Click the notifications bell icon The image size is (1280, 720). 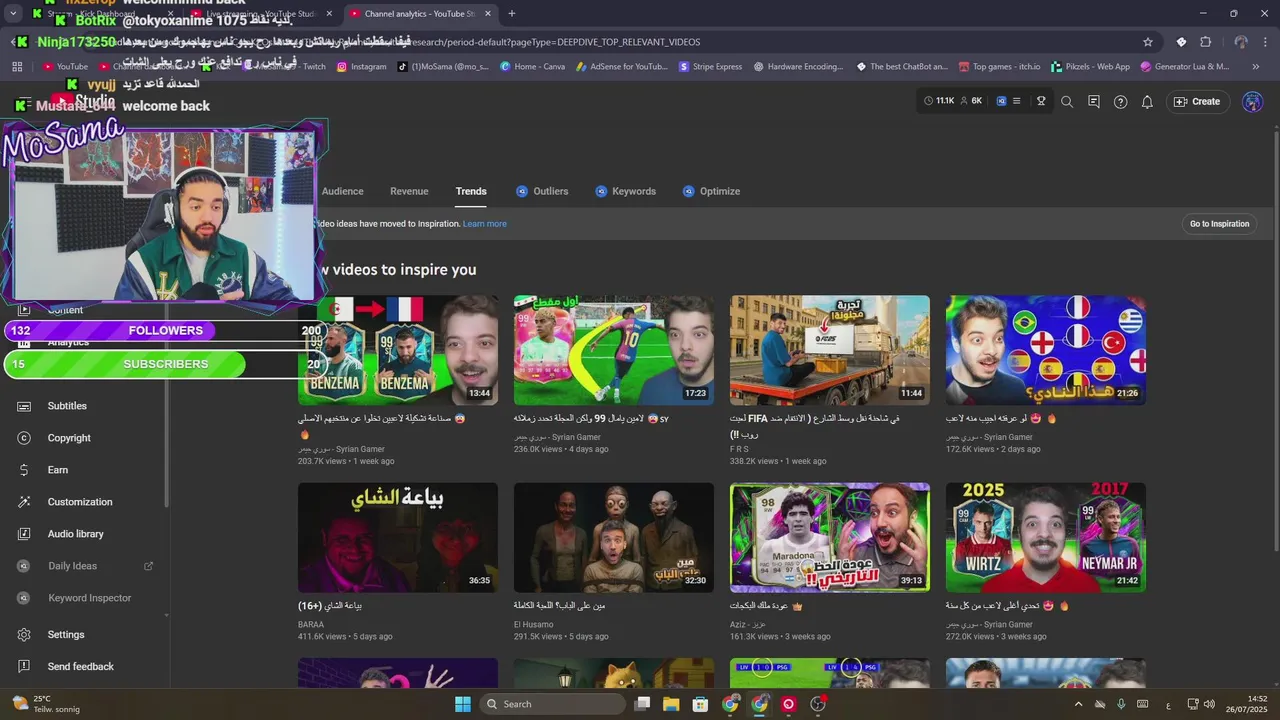tap(1147, 101)
